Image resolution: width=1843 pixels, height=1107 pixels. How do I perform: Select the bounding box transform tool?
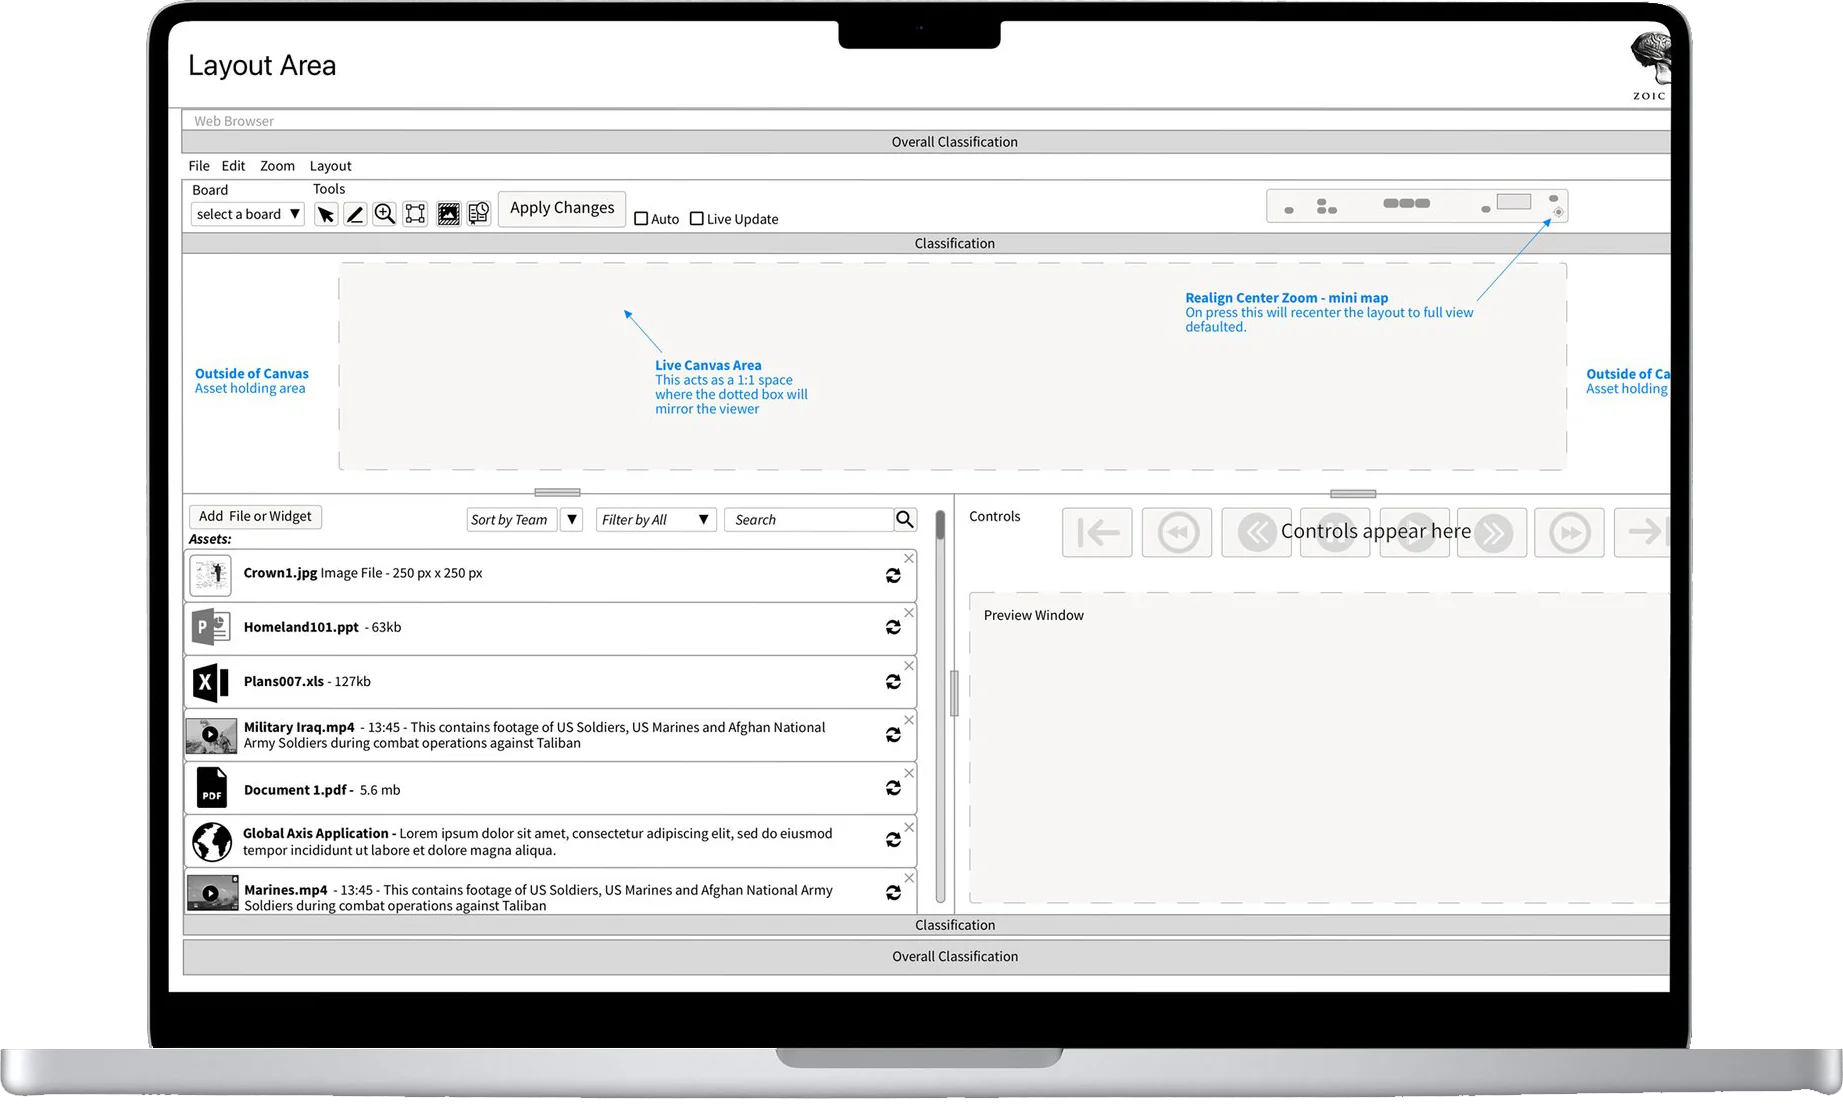point(415,214)
